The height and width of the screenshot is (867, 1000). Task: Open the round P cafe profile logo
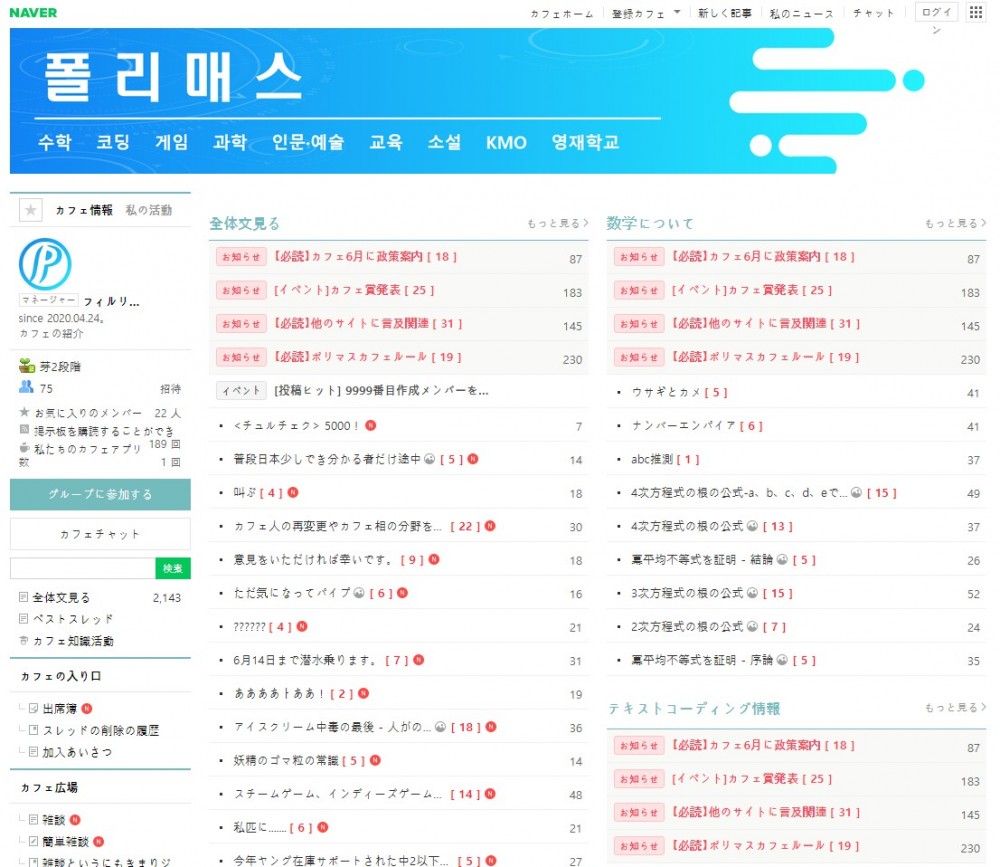(x=45, y=264)
